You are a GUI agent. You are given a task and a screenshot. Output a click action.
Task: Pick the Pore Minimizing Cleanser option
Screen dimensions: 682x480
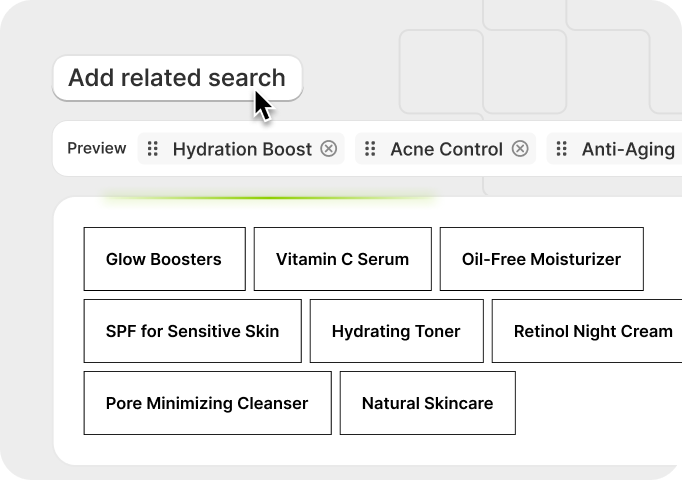click(207, 403)
